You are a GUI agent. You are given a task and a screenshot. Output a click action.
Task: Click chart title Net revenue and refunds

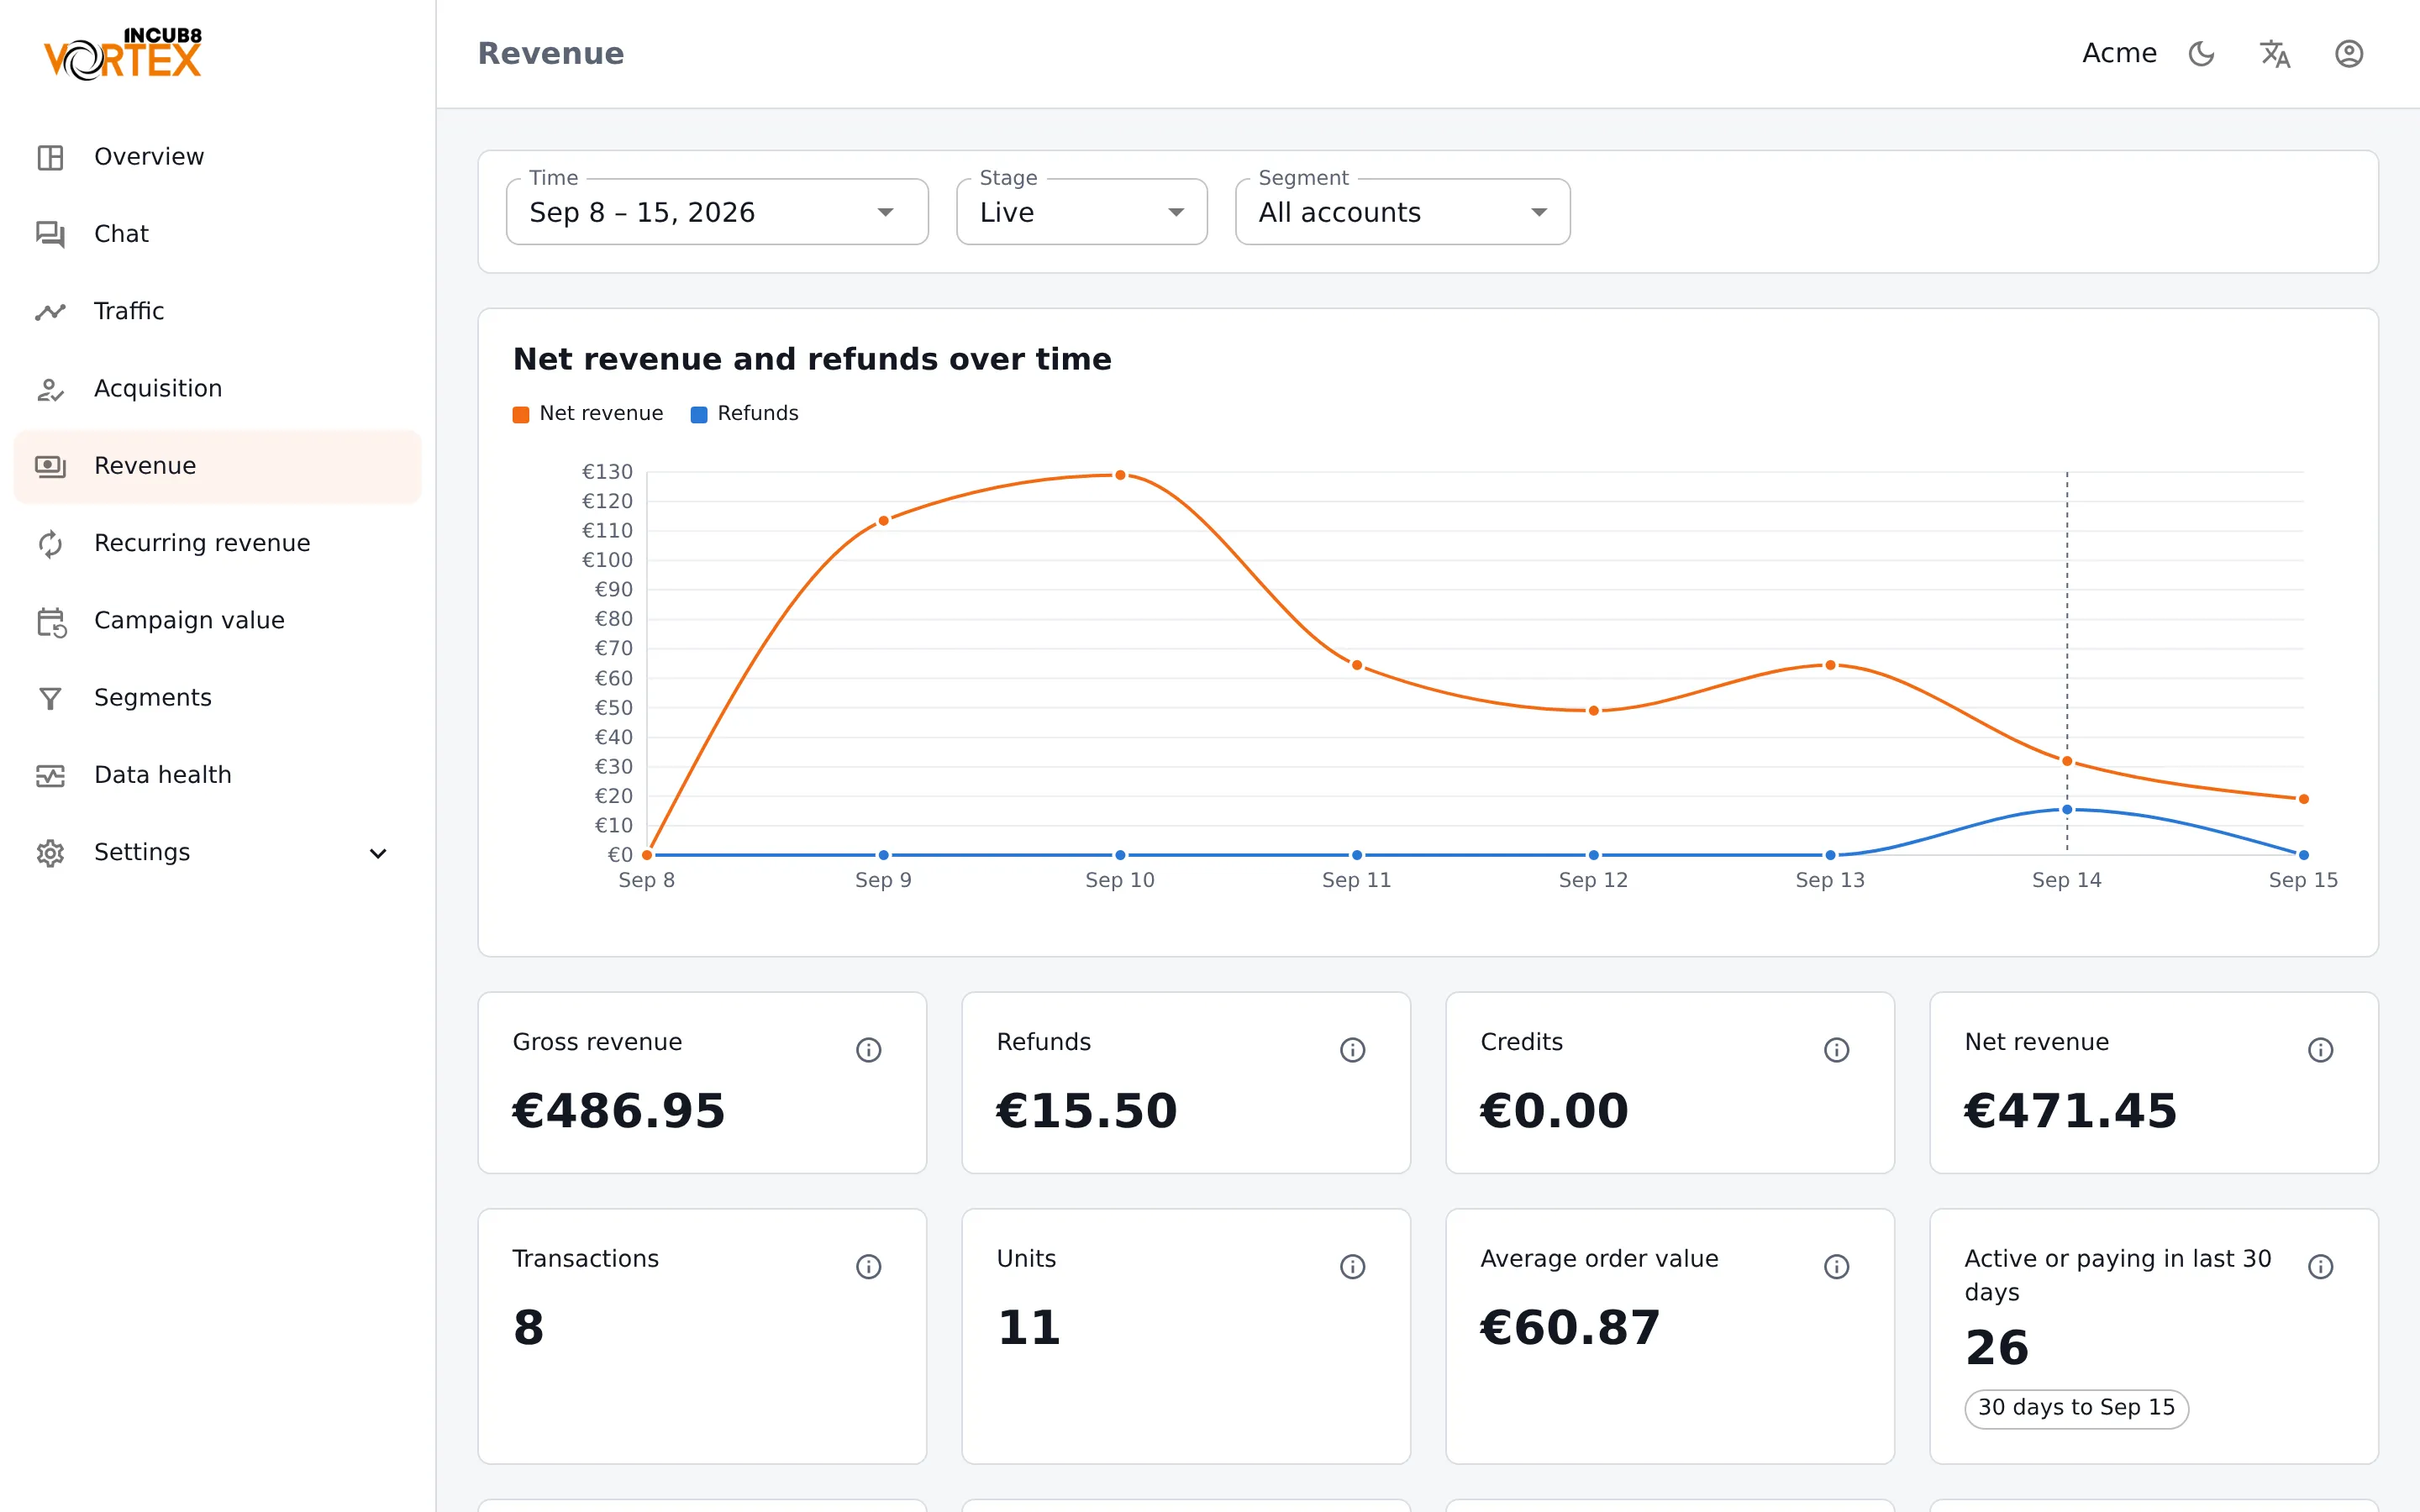click(x=812, y=359)
